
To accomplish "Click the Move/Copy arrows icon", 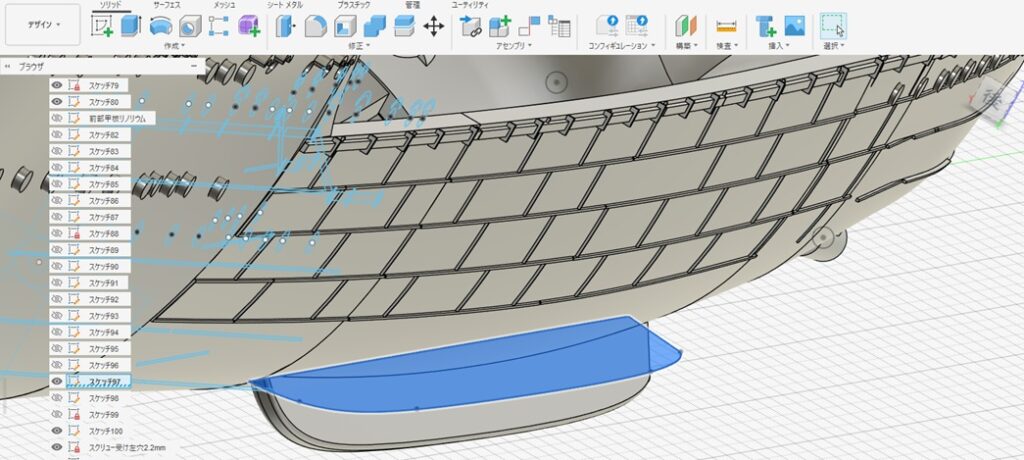I will click(x=434, y=26).
